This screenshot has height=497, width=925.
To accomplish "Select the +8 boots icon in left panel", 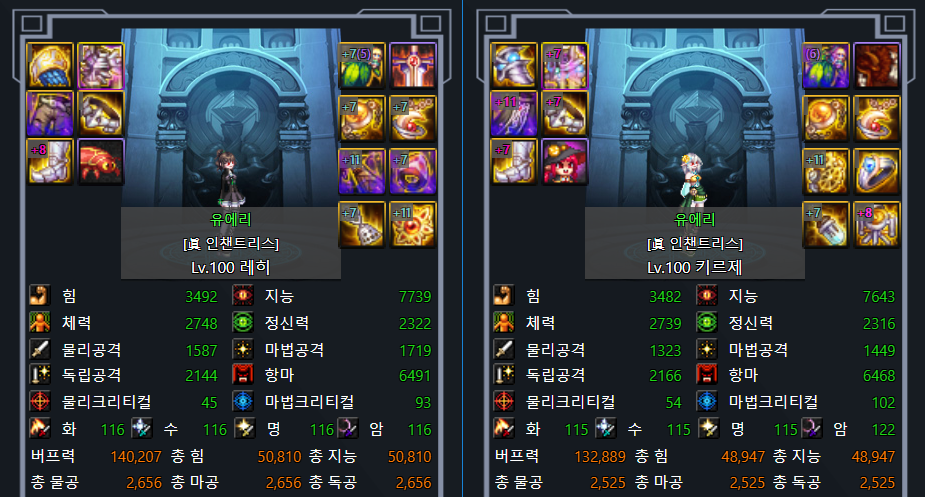I will [50, 162].
